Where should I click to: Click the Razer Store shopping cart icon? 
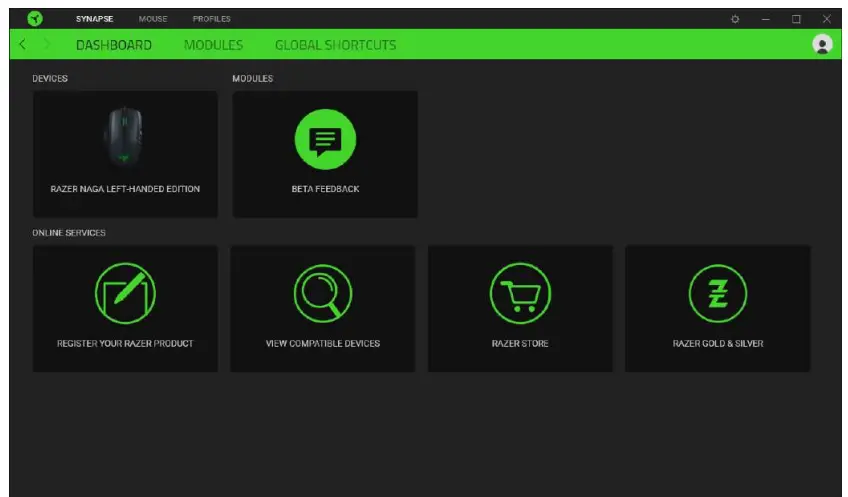(520, 293)
